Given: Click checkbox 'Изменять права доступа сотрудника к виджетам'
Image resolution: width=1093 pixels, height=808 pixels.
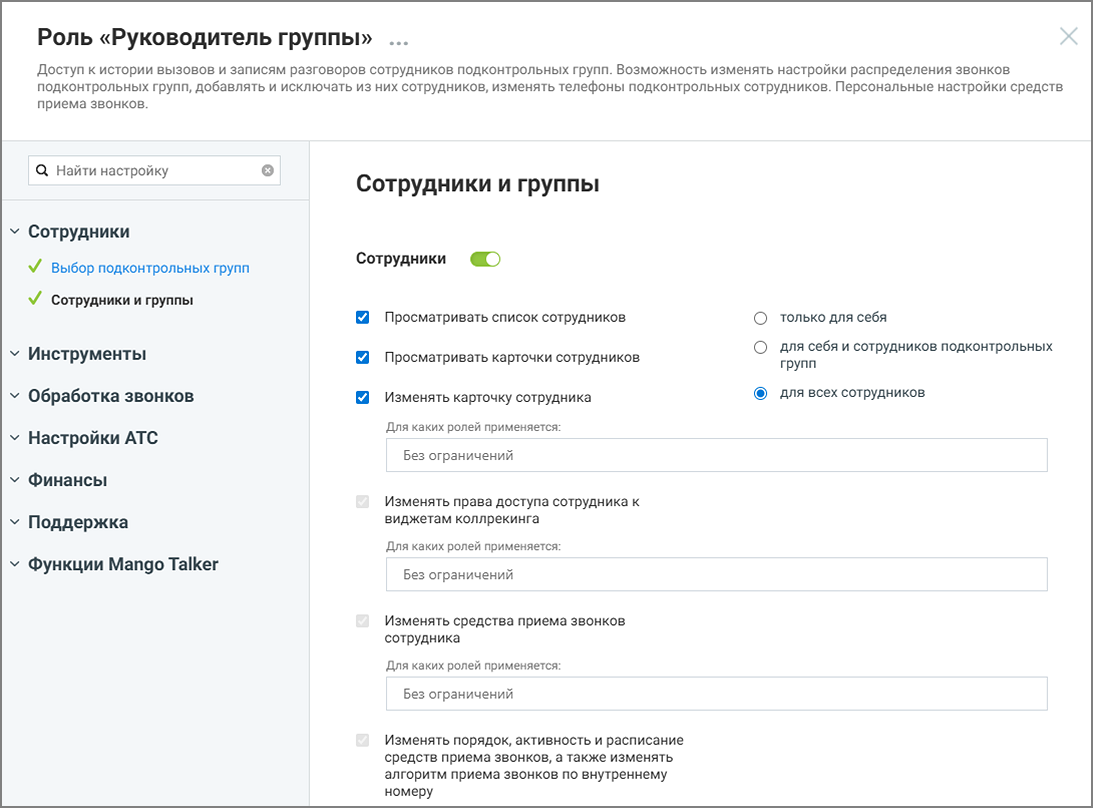Looking at the screenshot, I should (x=362, y=502).
